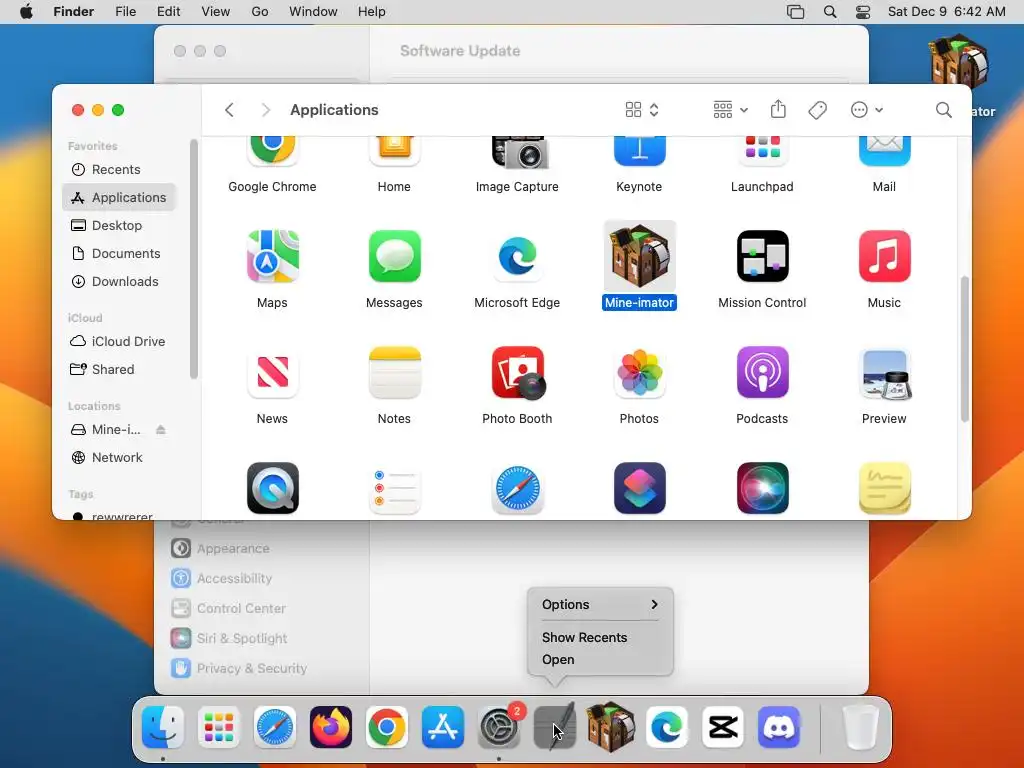Open System Settings in the Dock
1024x768 pixels.
click(x=500, y=727)
